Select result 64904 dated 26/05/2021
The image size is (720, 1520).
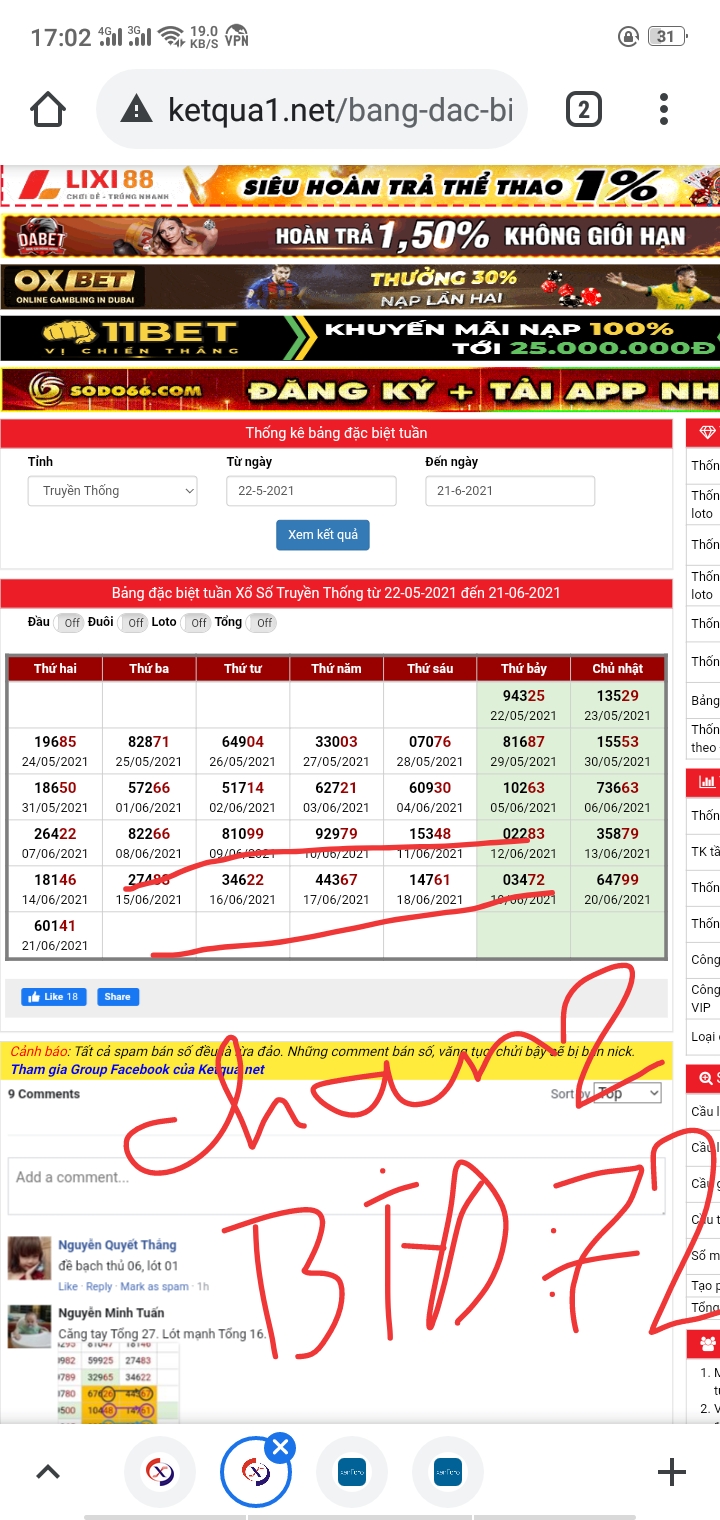pos(243,751)
